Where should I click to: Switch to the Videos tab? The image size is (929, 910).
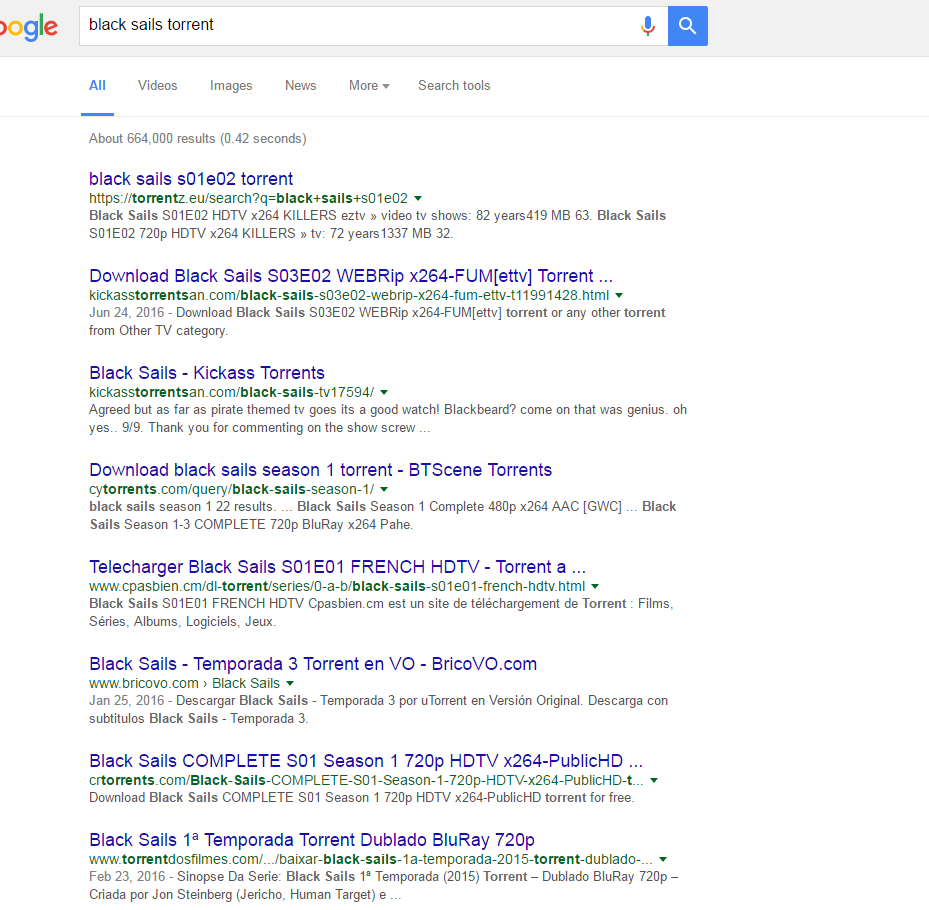click(x=158, y=85)
